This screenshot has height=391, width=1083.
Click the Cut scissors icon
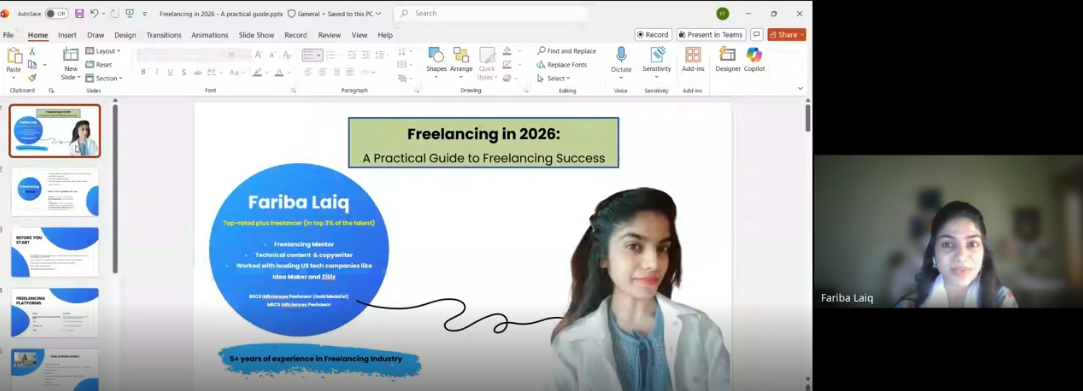32,52
